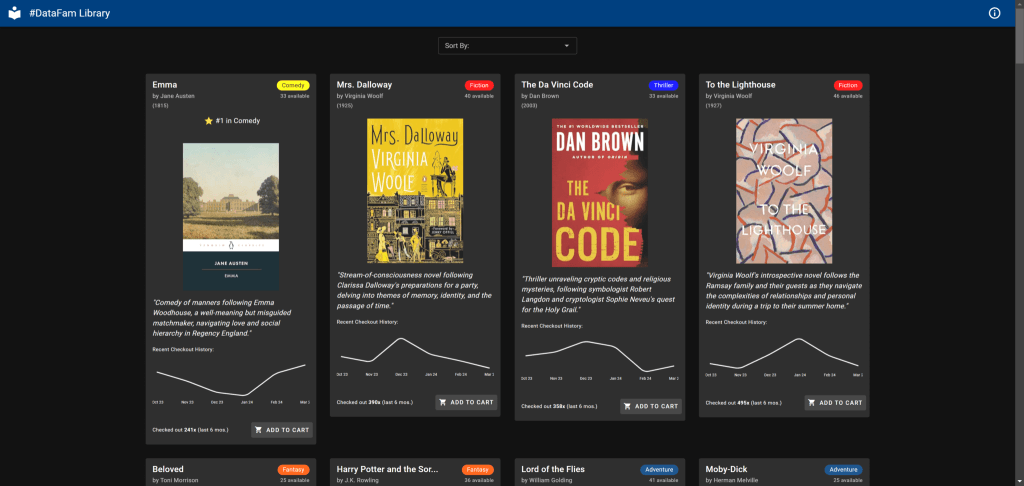Click cart icon on Mrs. Dalloway card
Image resolution: width=1024 pixels, height=486 pixels.
pos(443,402)
